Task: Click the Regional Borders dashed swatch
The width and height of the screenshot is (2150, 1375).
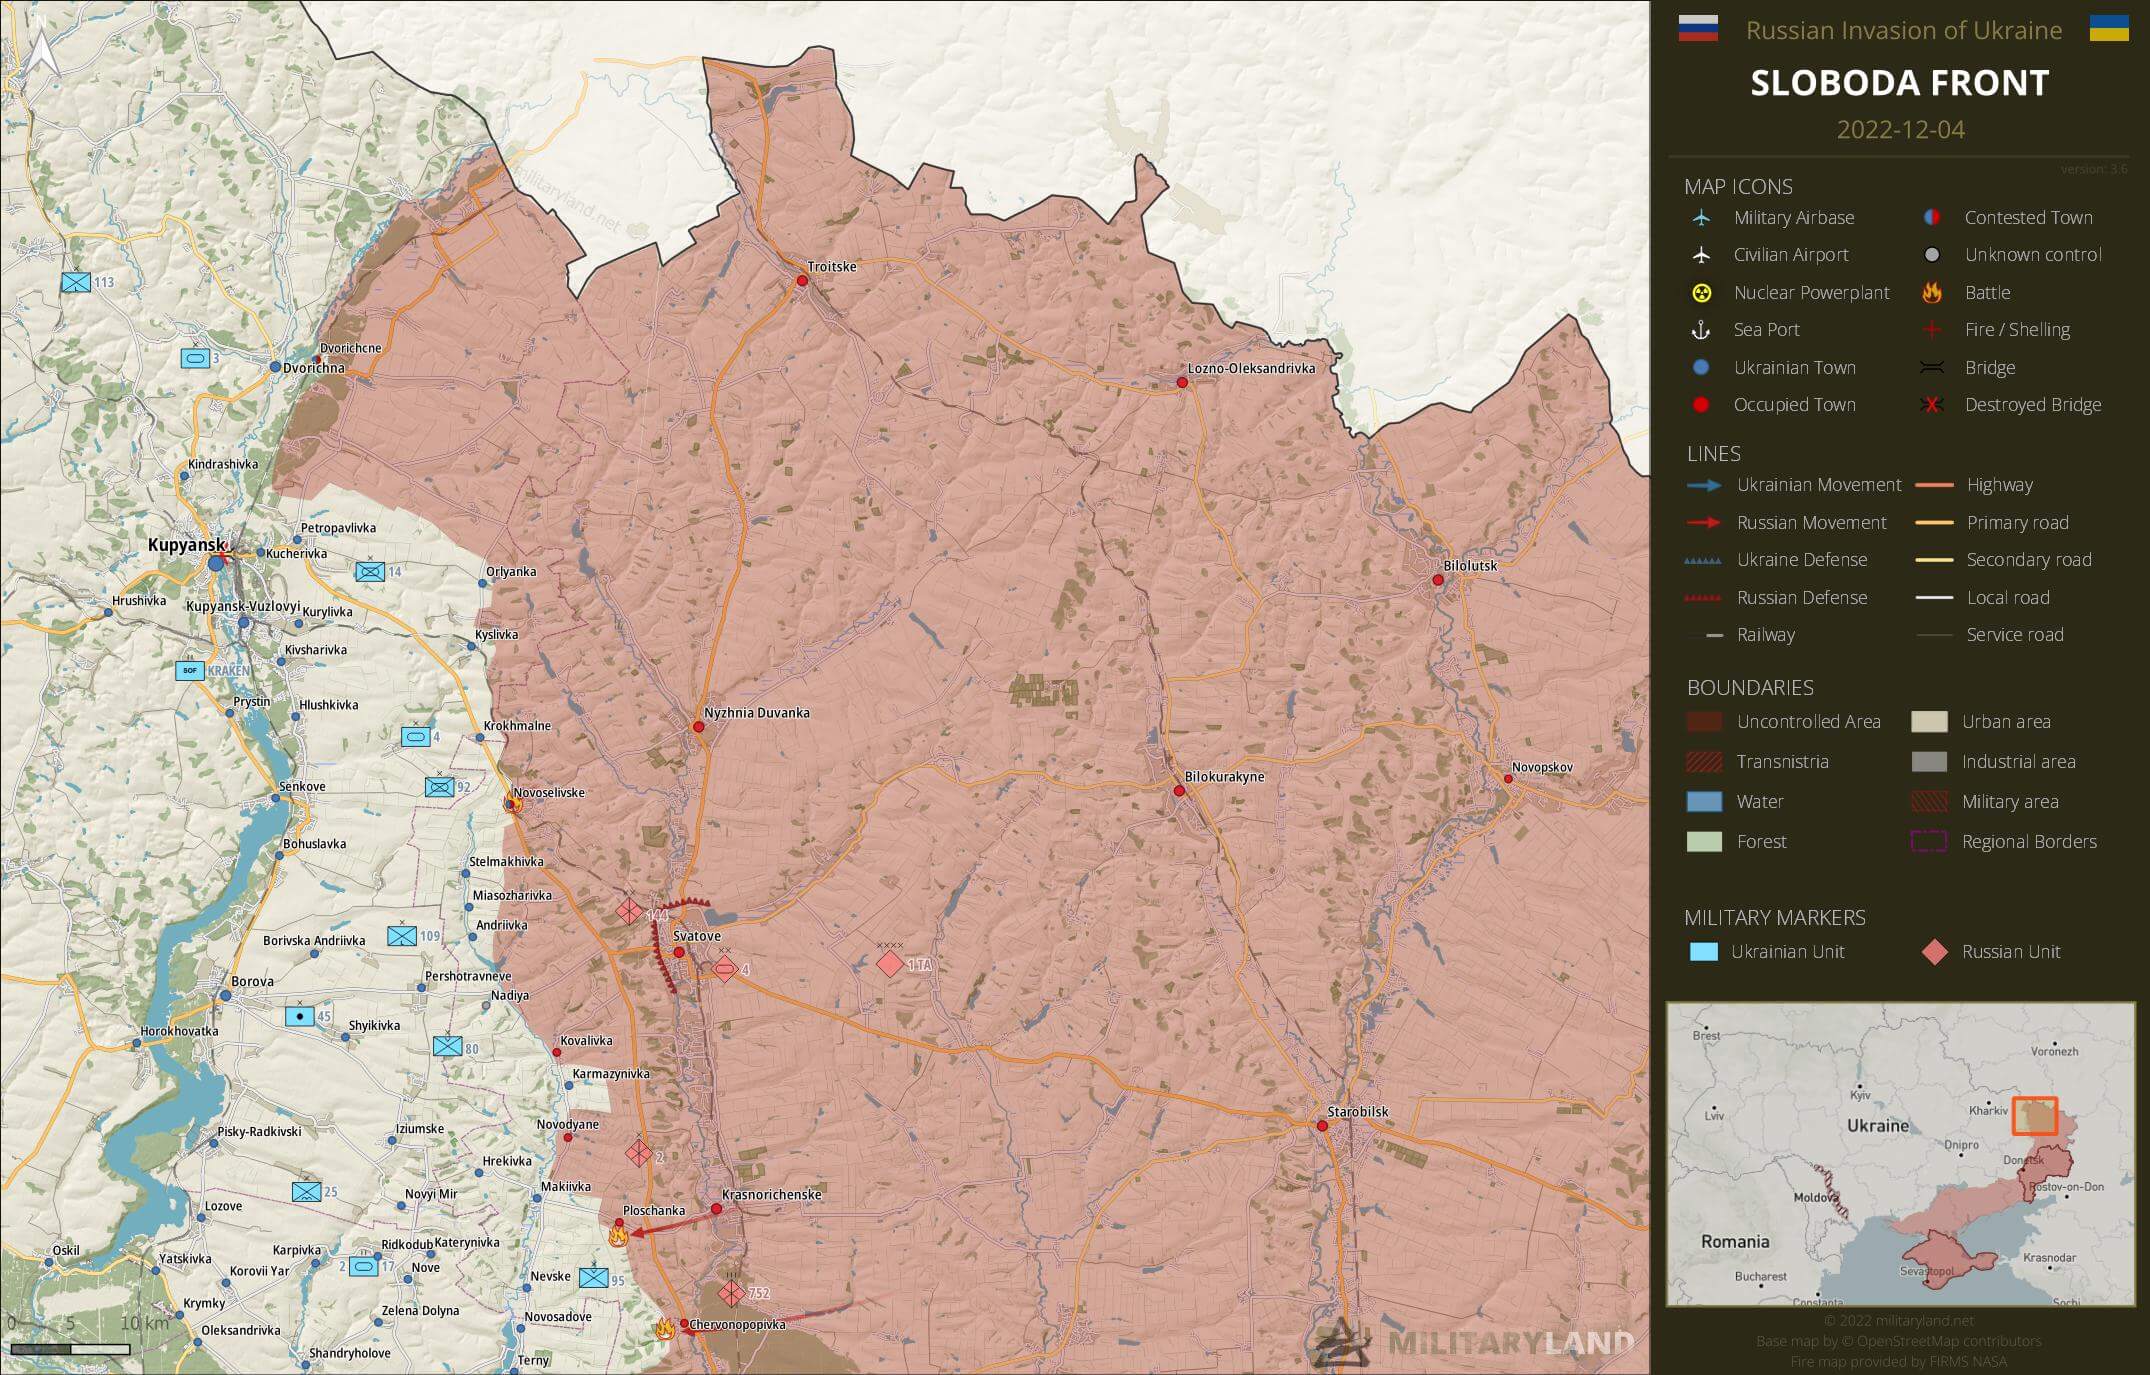Action: pos(1929,842)
